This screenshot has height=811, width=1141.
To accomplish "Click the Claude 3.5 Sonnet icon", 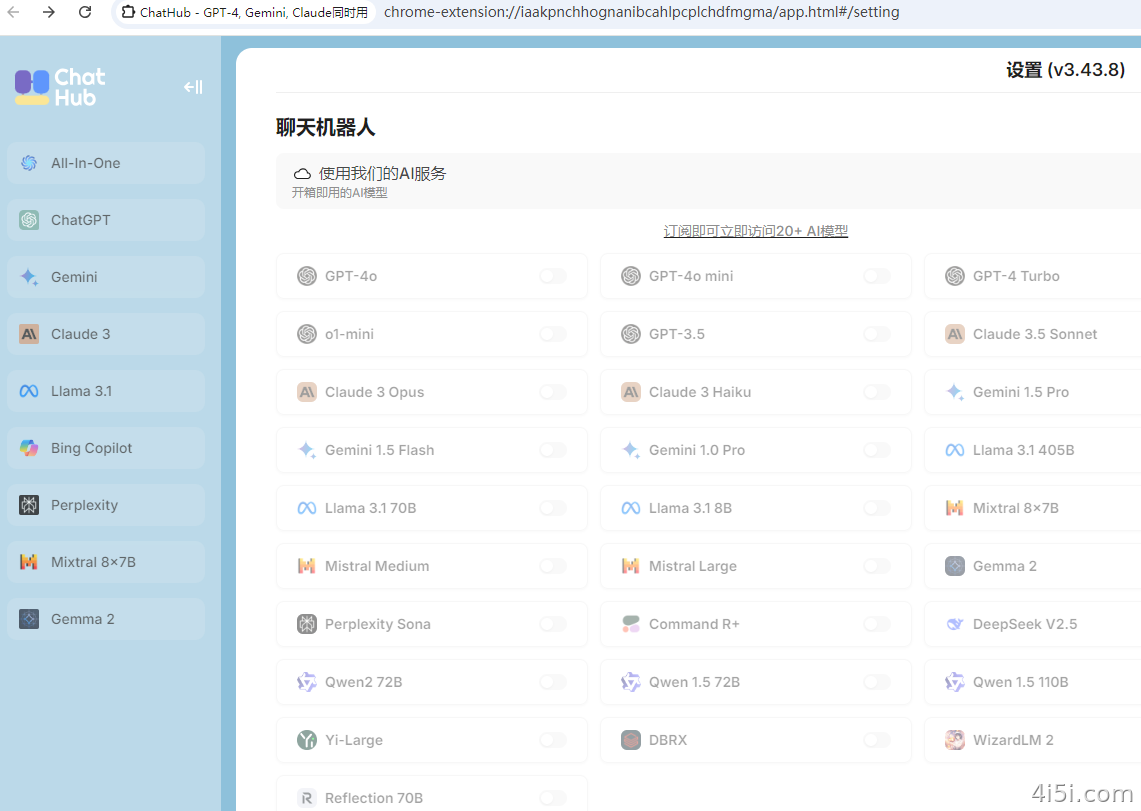I will (955, 334).
